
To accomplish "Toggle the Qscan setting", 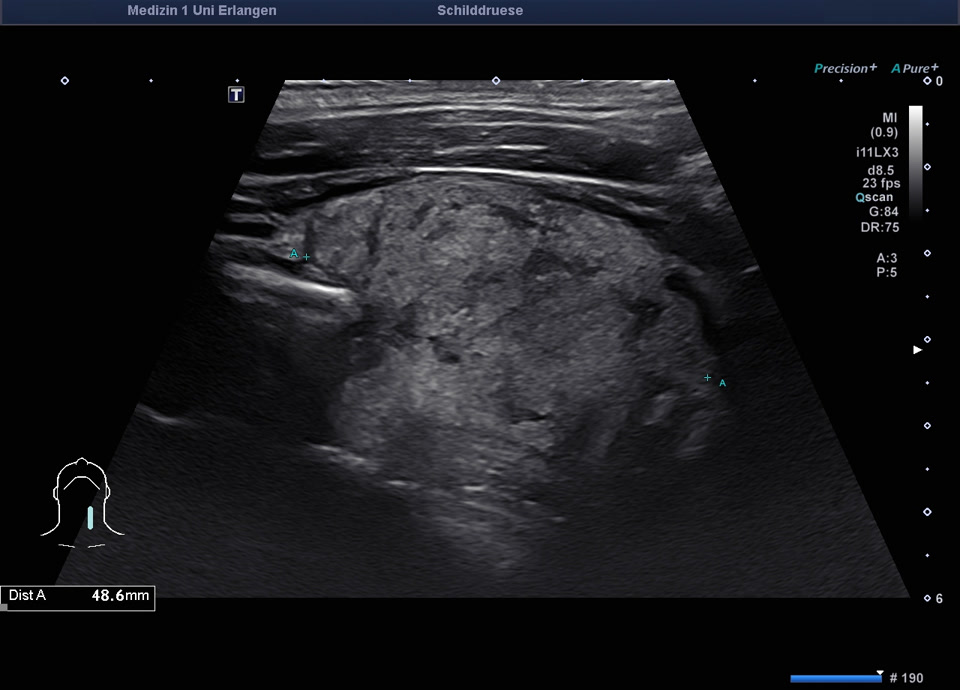I will [874, 197].
